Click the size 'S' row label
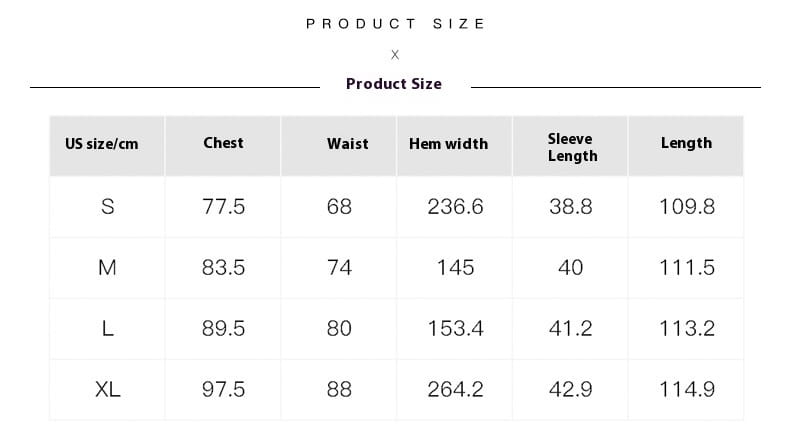This screenshot has width=790, height=433. pyautogui.click(x=108, y=207)
